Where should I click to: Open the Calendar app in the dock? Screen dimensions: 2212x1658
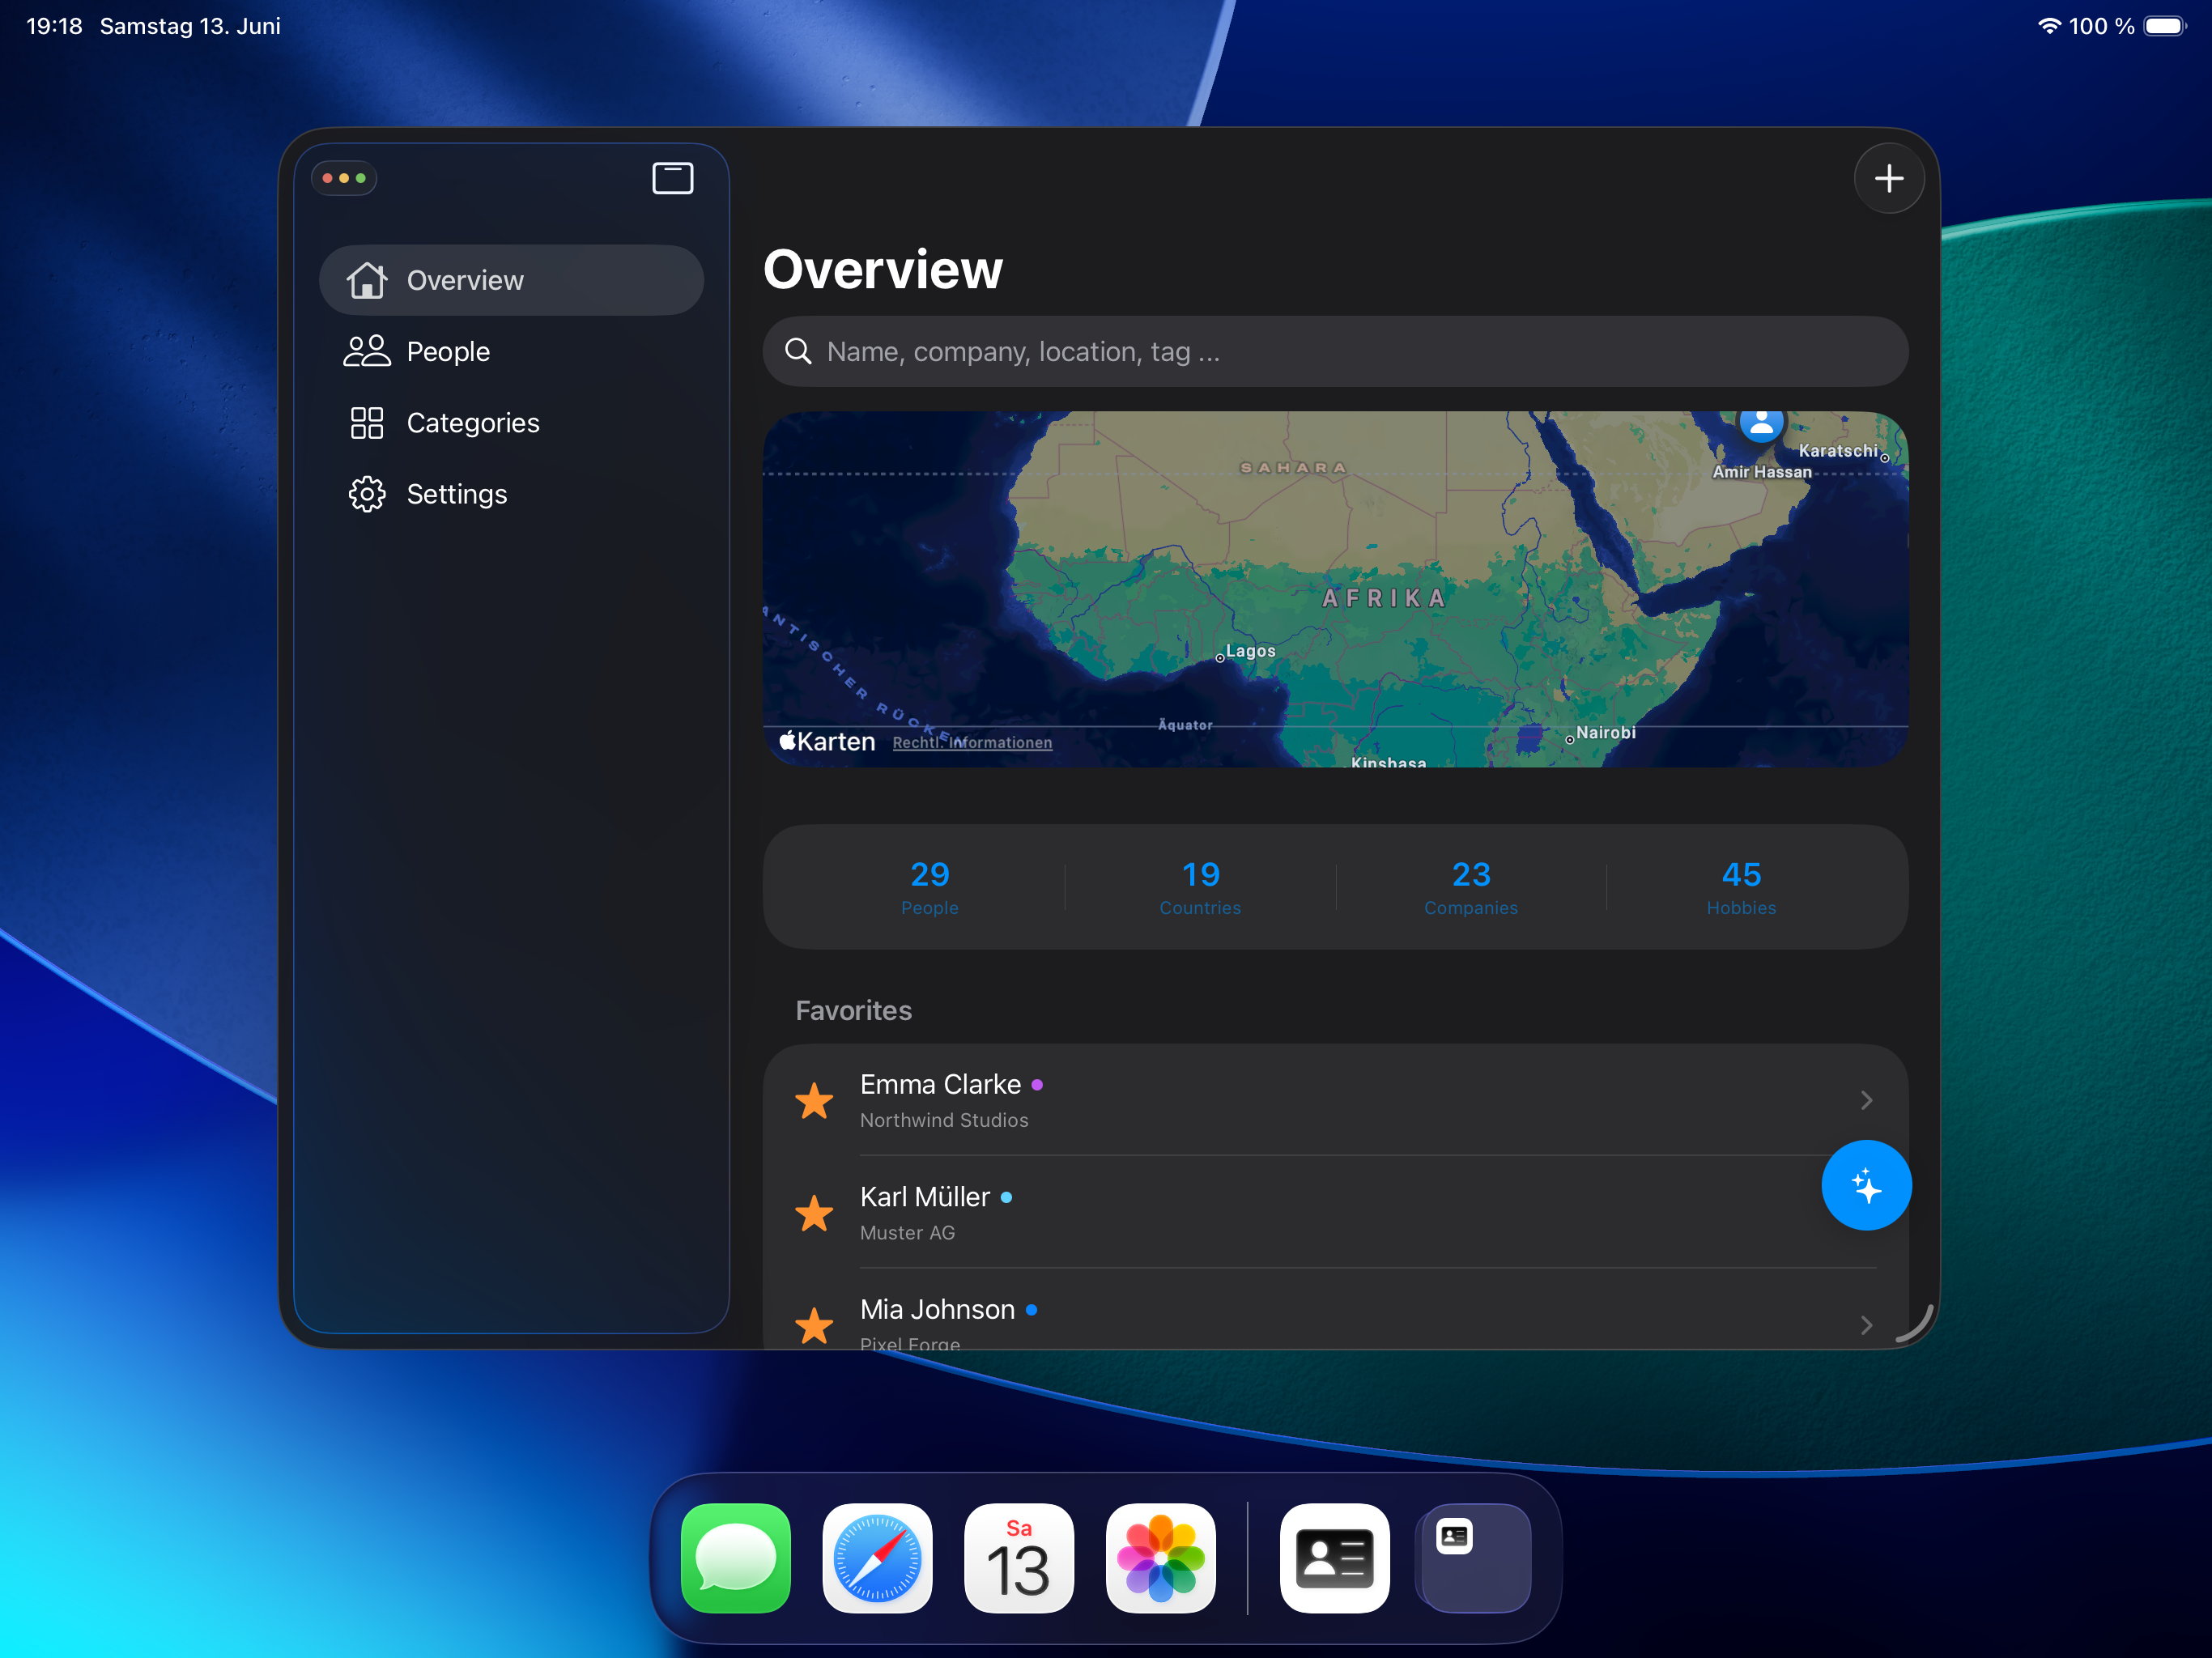(1019, 1558)
